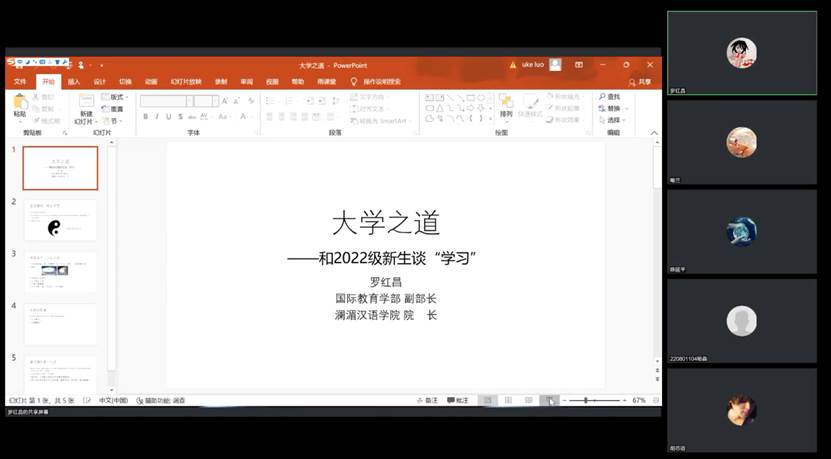
Task: Open the Design (设计) ribbon tab
Action: [x=100, y=82]
